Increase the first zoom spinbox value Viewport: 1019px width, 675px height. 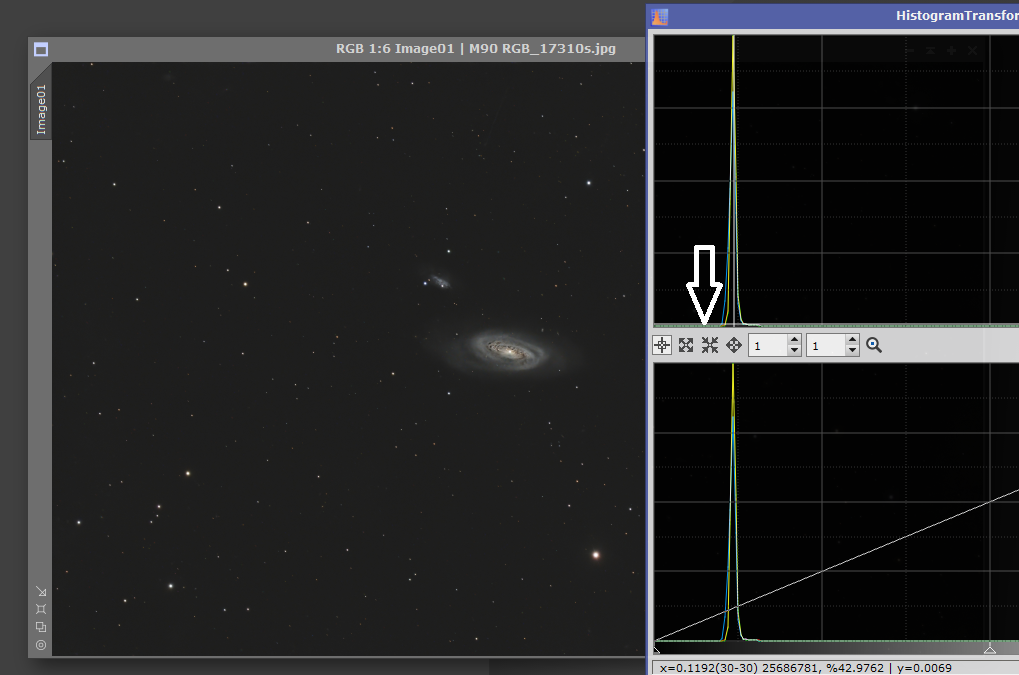794,340
